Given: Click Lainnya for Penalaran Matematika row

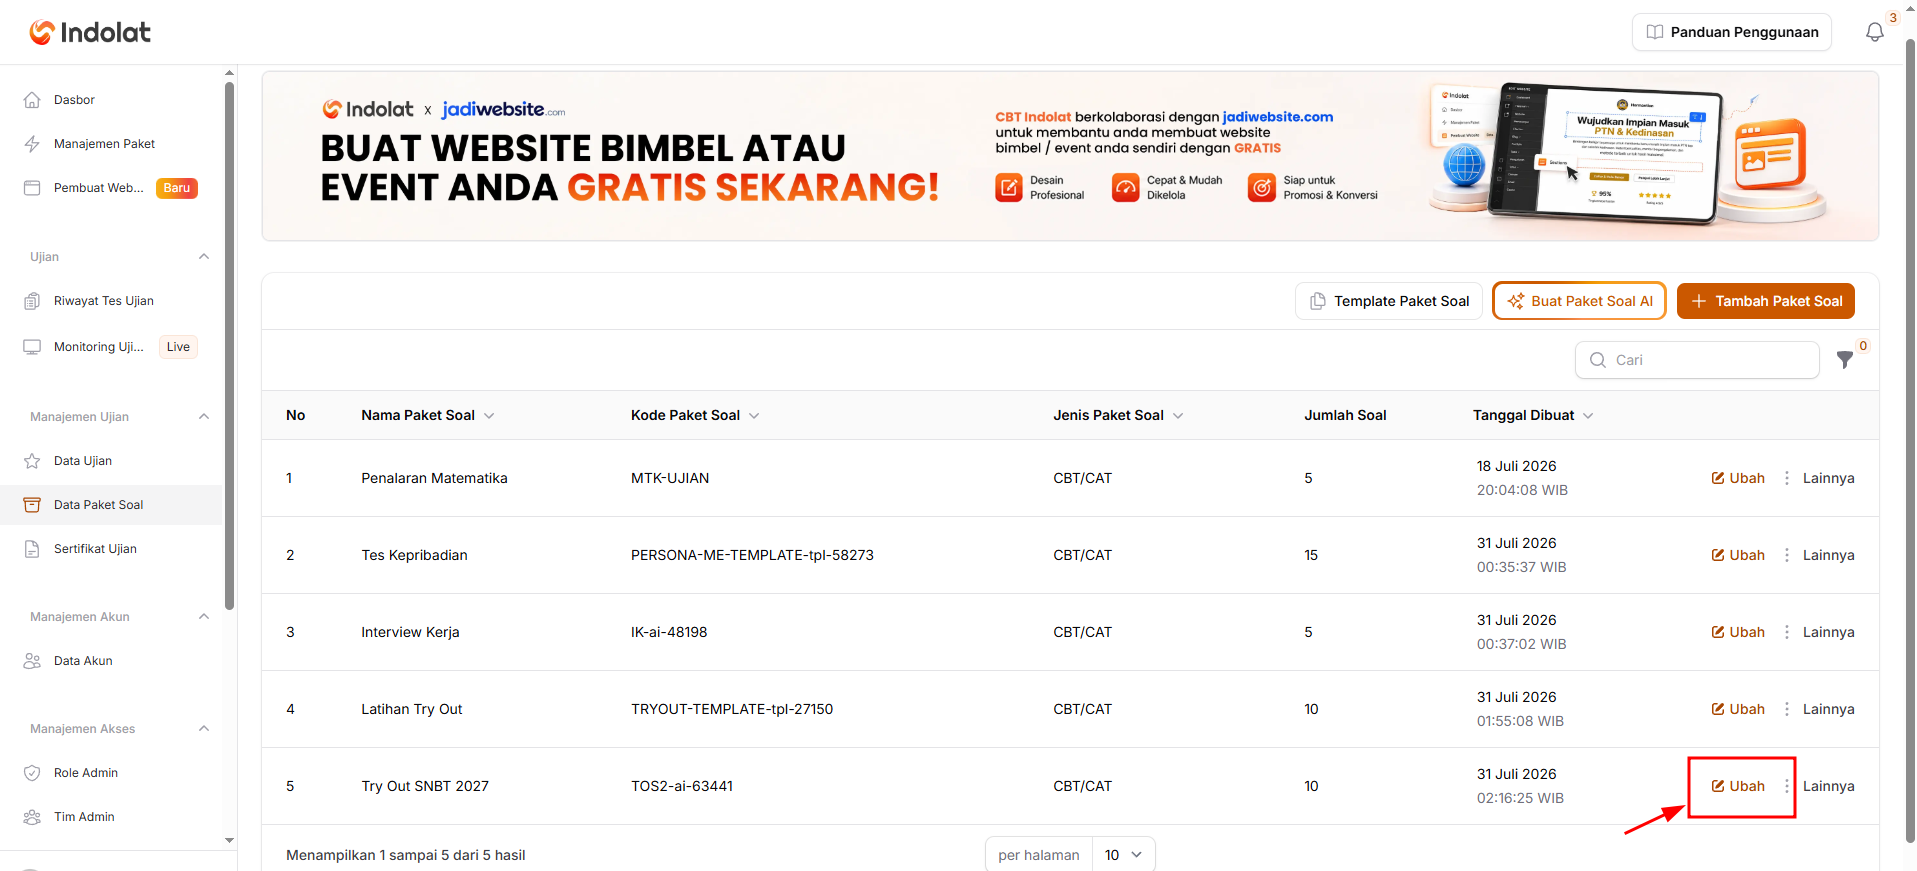Looking at the screenshot, I should coord(1828,478).
